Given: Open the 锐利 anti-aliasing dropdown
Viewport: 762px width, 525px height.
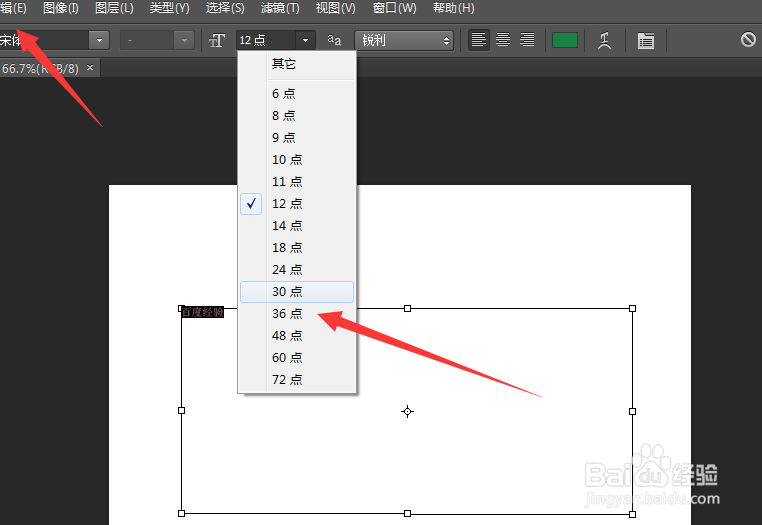Looking at the screenshot, I should point(404,40).
